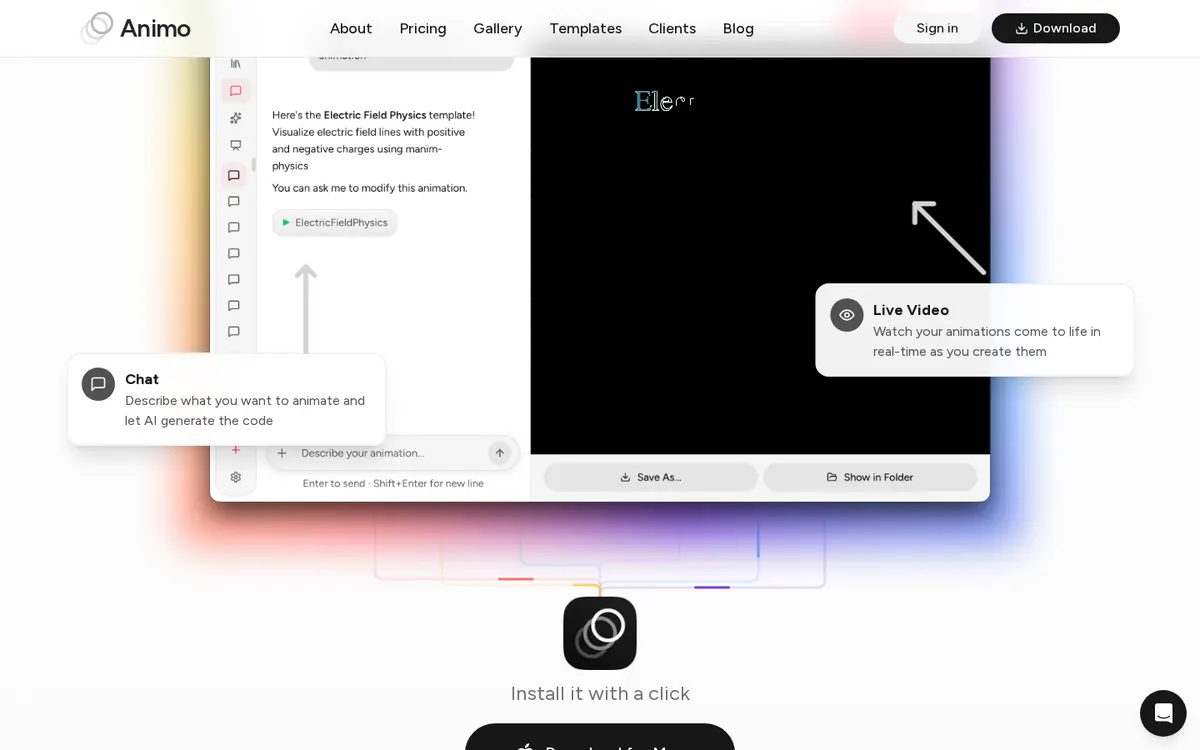Select the highlighted active chat in sidebar
Viewport: 1200px width, 750px height.
tap(234, 175)
